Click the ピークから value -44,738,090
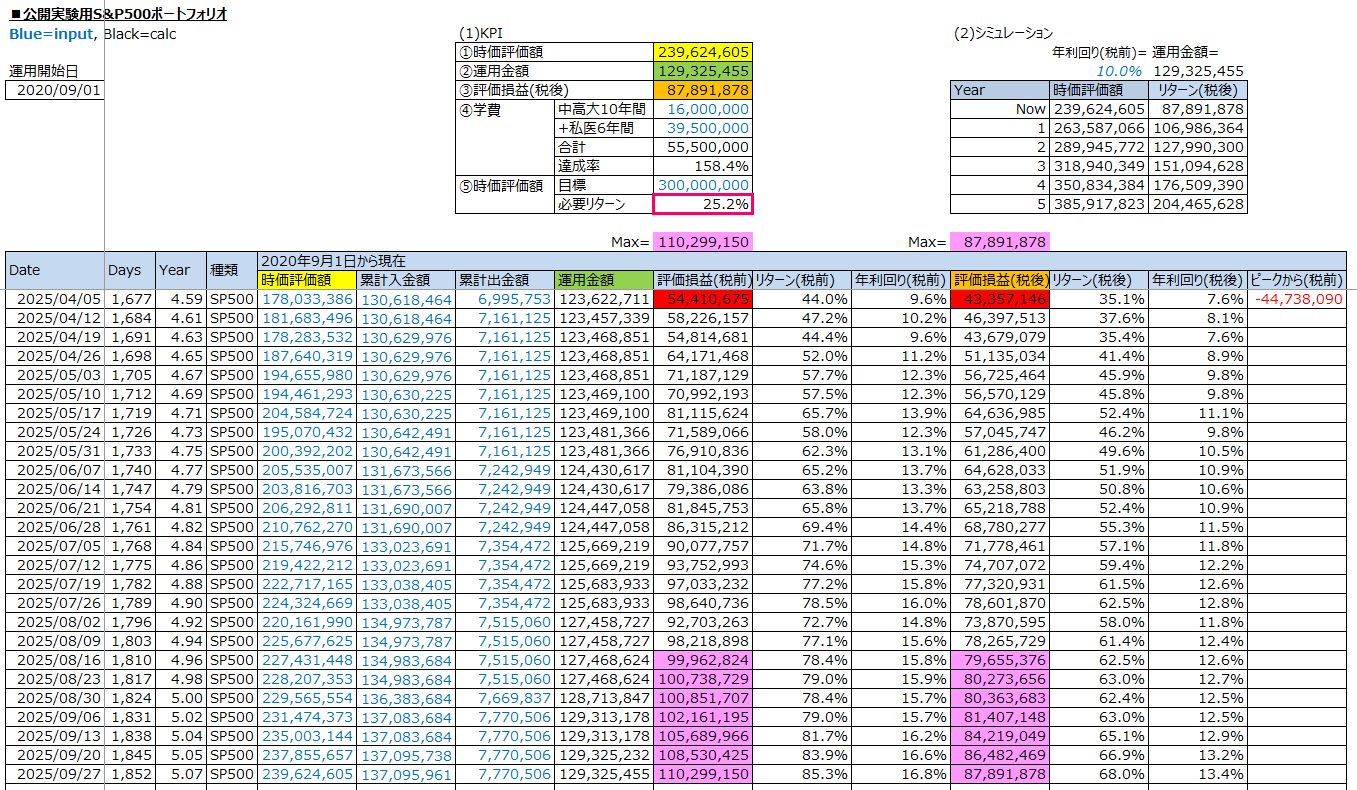Image resolution: width=1357 pixels, height=790 pixels. click(1297, 299)
